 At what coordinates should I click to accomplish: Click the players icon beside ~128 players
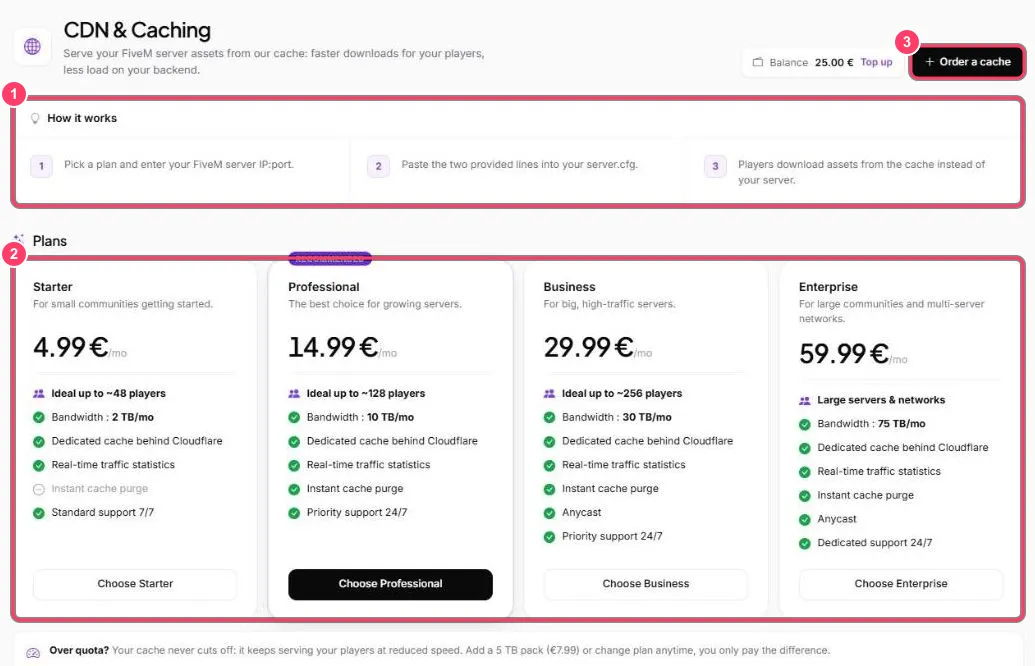click(294, 393)
